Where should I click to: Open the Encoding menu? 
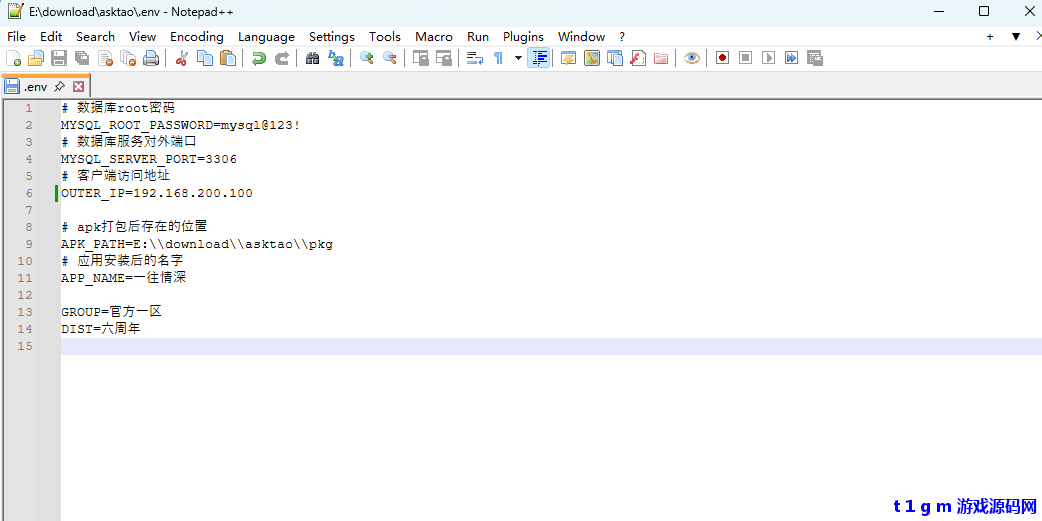(x=197, y=37)
